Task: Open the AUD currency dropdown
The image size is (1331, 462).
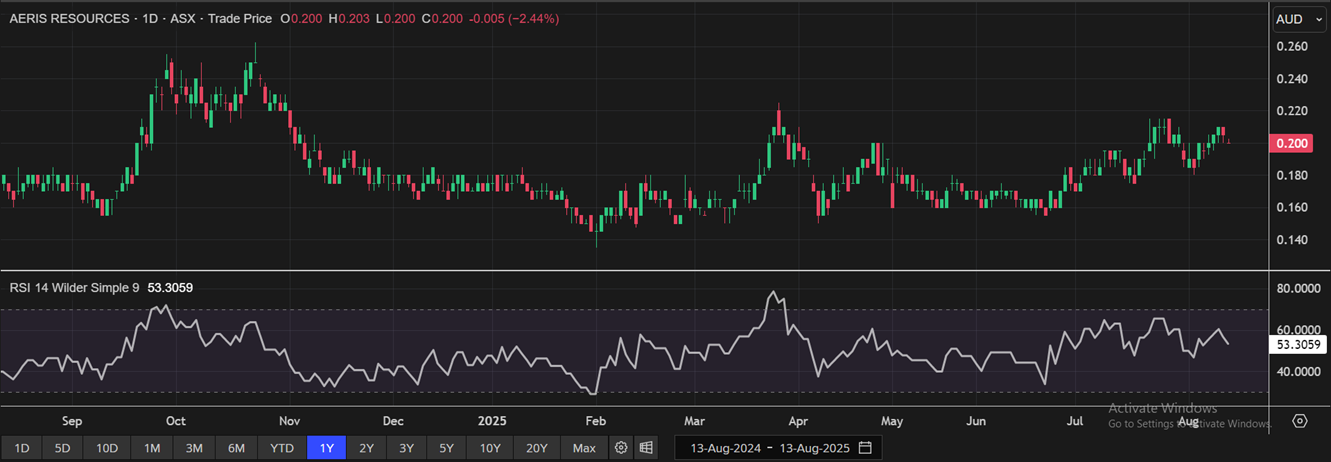Action: 1300,19
